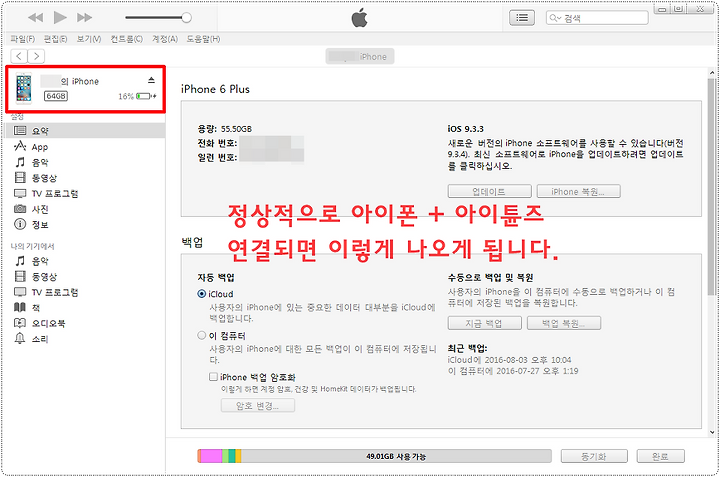Click the play button
Image resolution: width=720 pixels, height=477 pixels.
60,18
